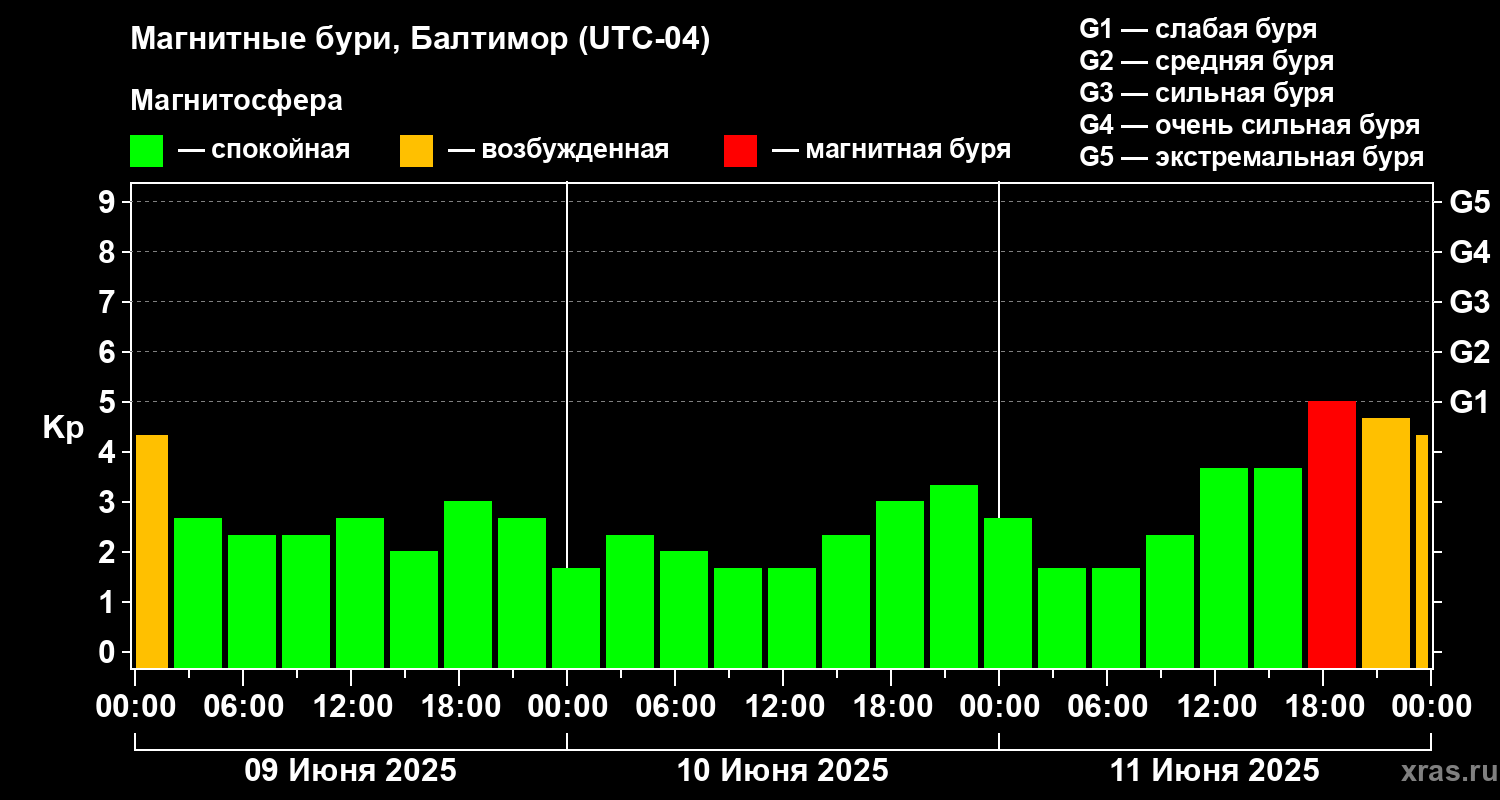Screen dimensions: 1500x800
Task: Click the G3 tick label on right axis
Action: (x=1470, y=302)
